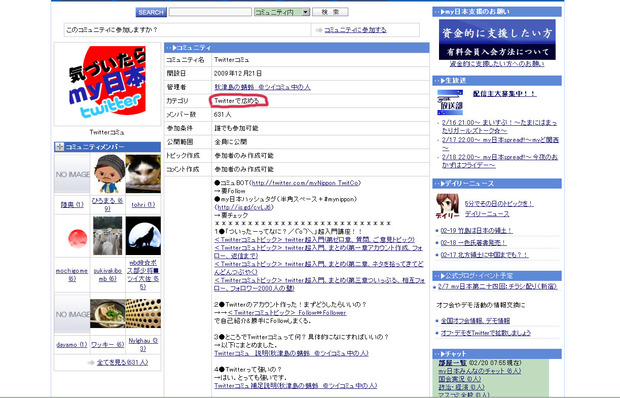
Task: Open 政治・経済 chat room link
Action: 461,387
